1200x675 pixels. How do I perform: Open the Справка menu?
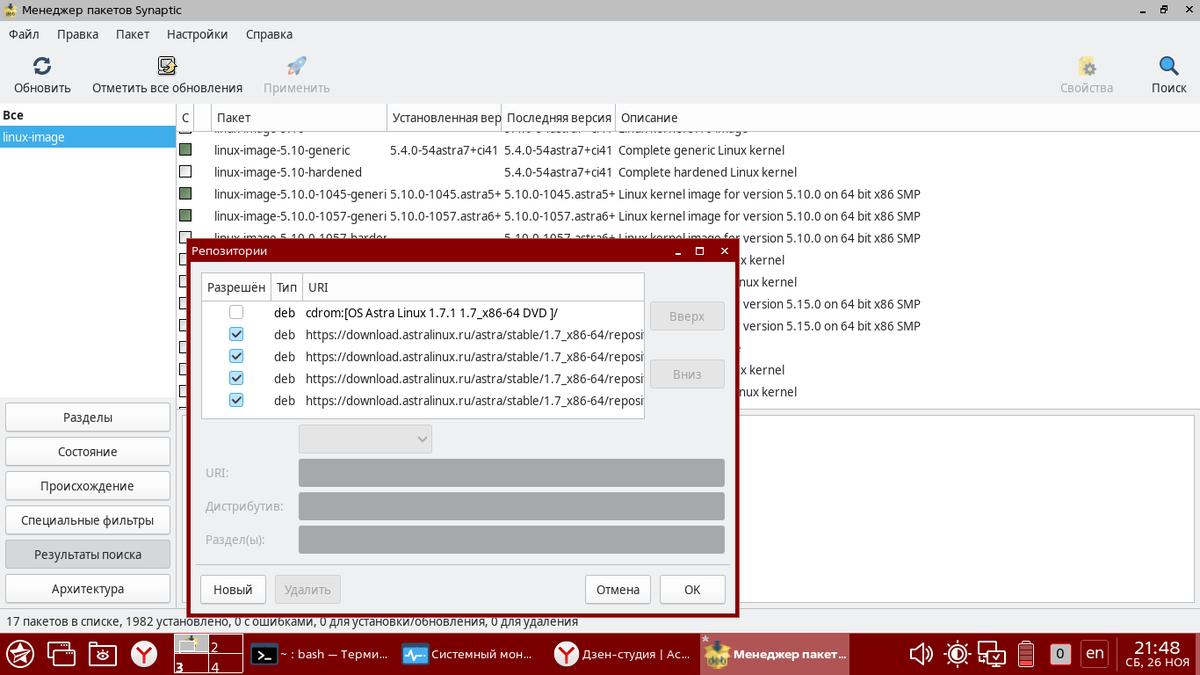(x=269, y=34)
